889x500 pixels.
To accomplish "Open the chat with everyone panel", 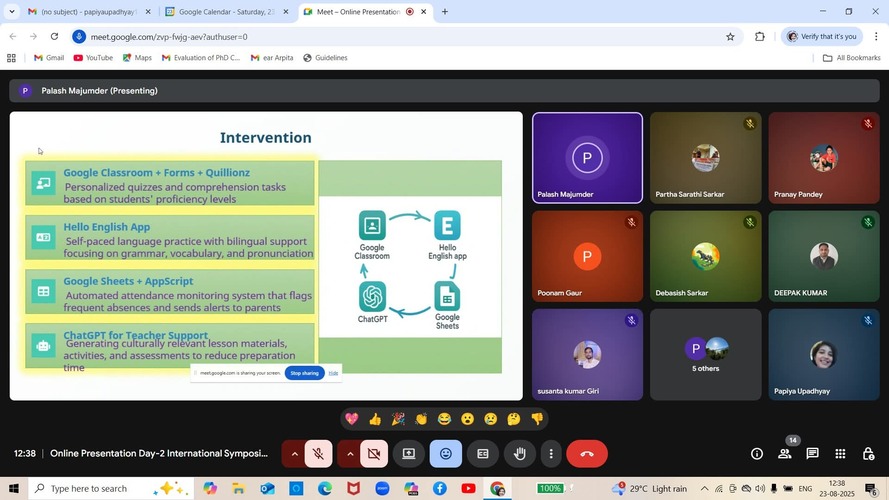I will pos(812,454).
